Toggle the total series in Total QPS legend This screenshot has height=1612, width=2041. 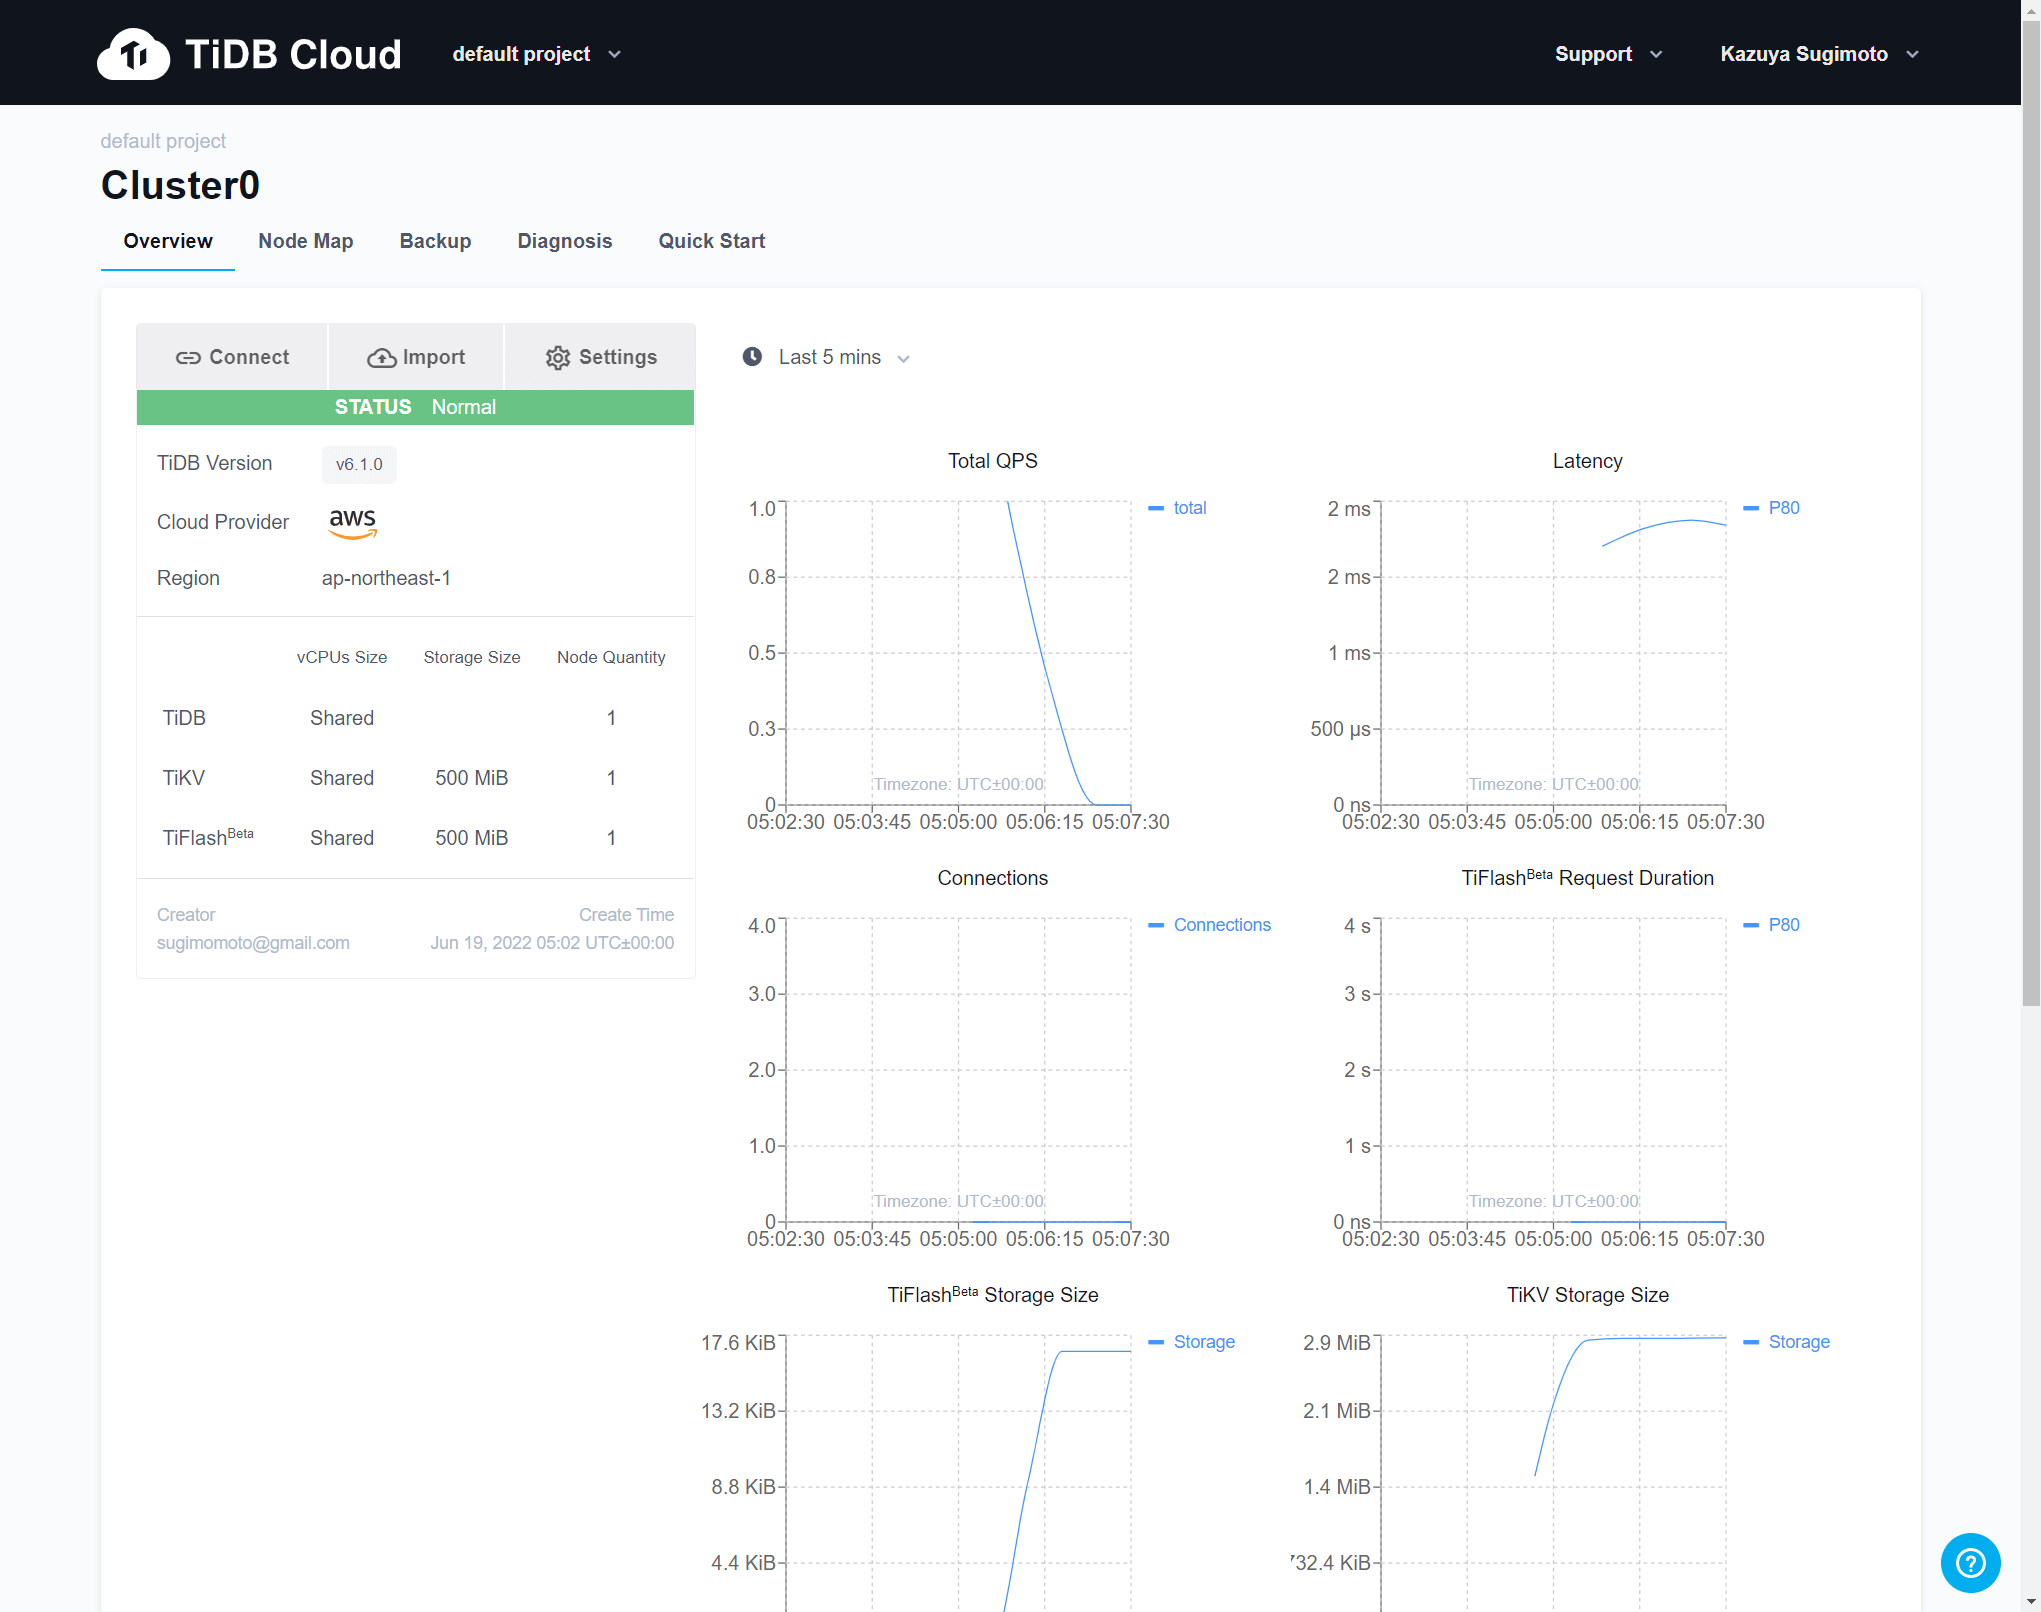point(1188,508)
